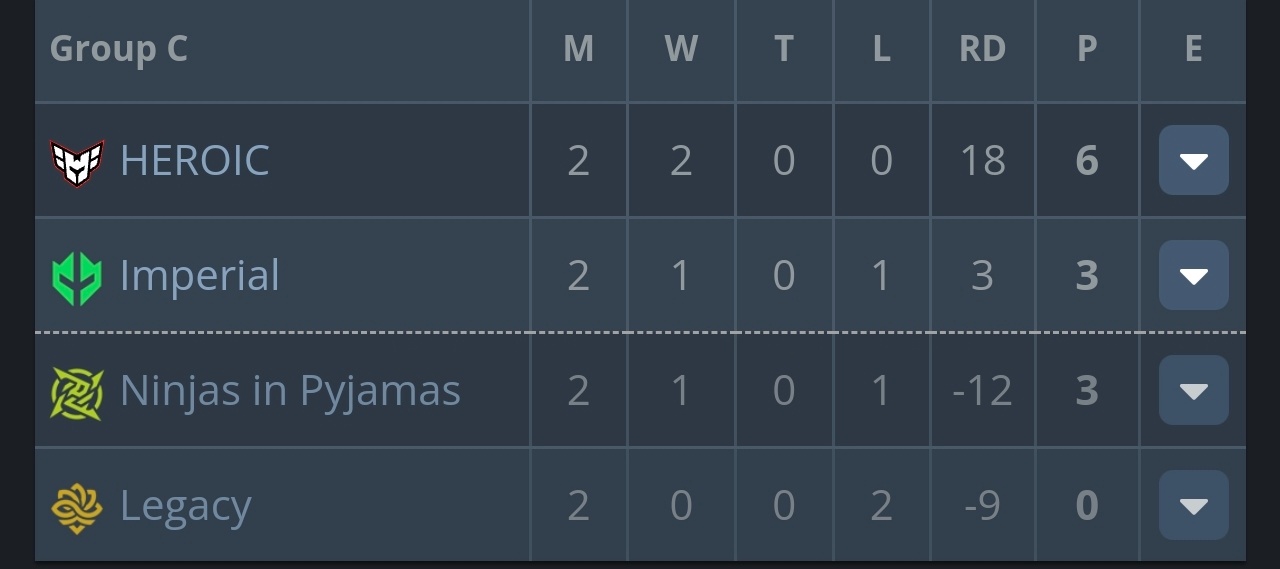Expand Ninjas in Pyjamas row arrow
This screenshot has width=1280, height=569.
(x=1193, y=390)
